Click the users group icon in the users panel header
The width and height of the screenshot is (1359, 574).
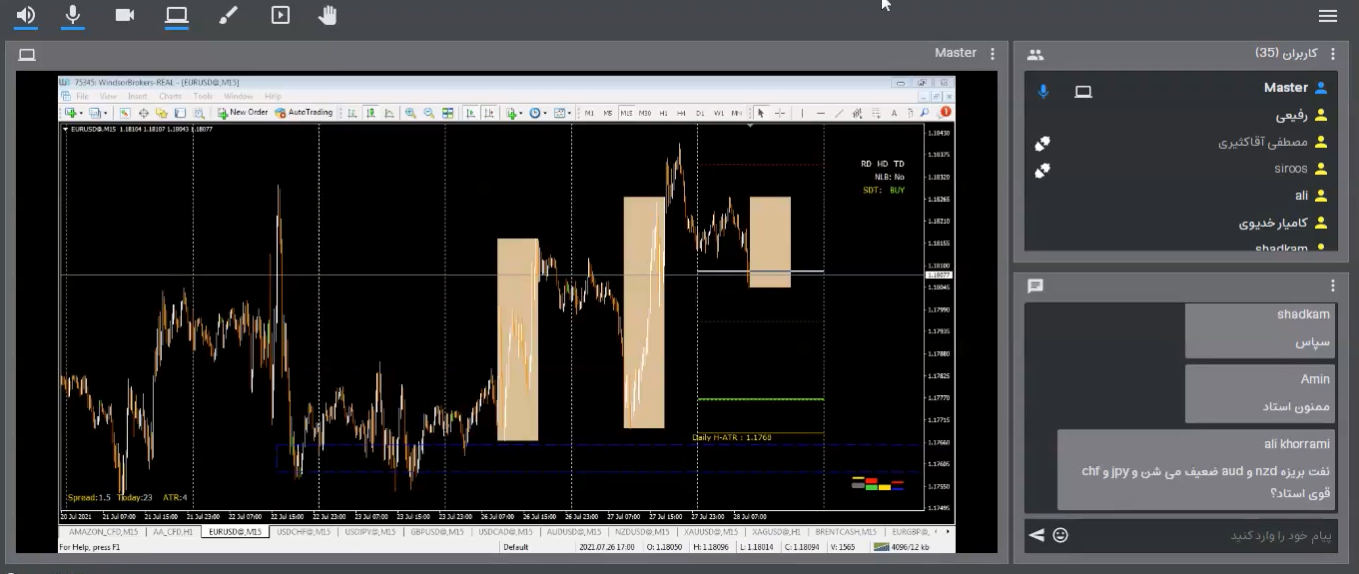point(1035,54)
